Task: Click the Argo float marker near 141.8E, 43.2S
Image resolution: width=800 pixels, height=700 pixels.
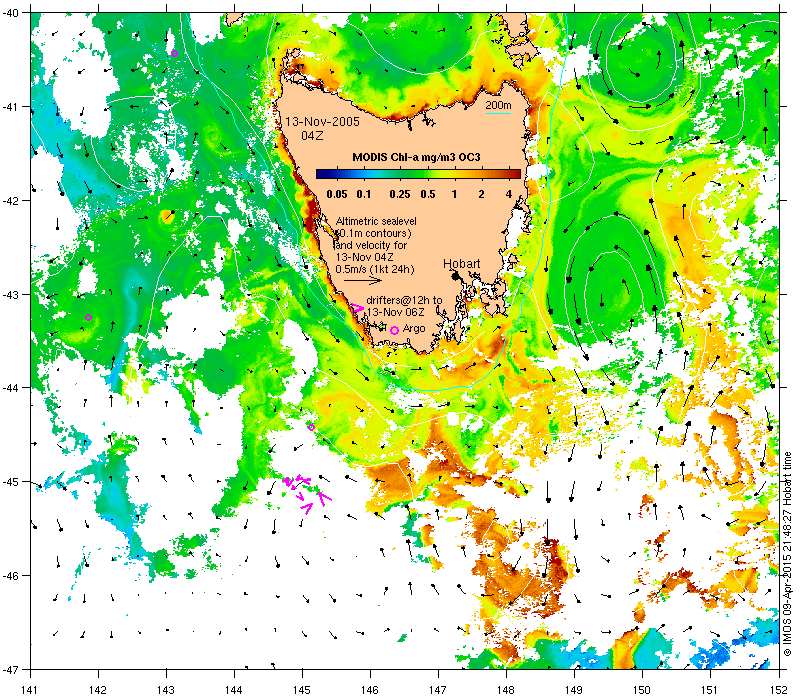Action: (x=88, y=317)
